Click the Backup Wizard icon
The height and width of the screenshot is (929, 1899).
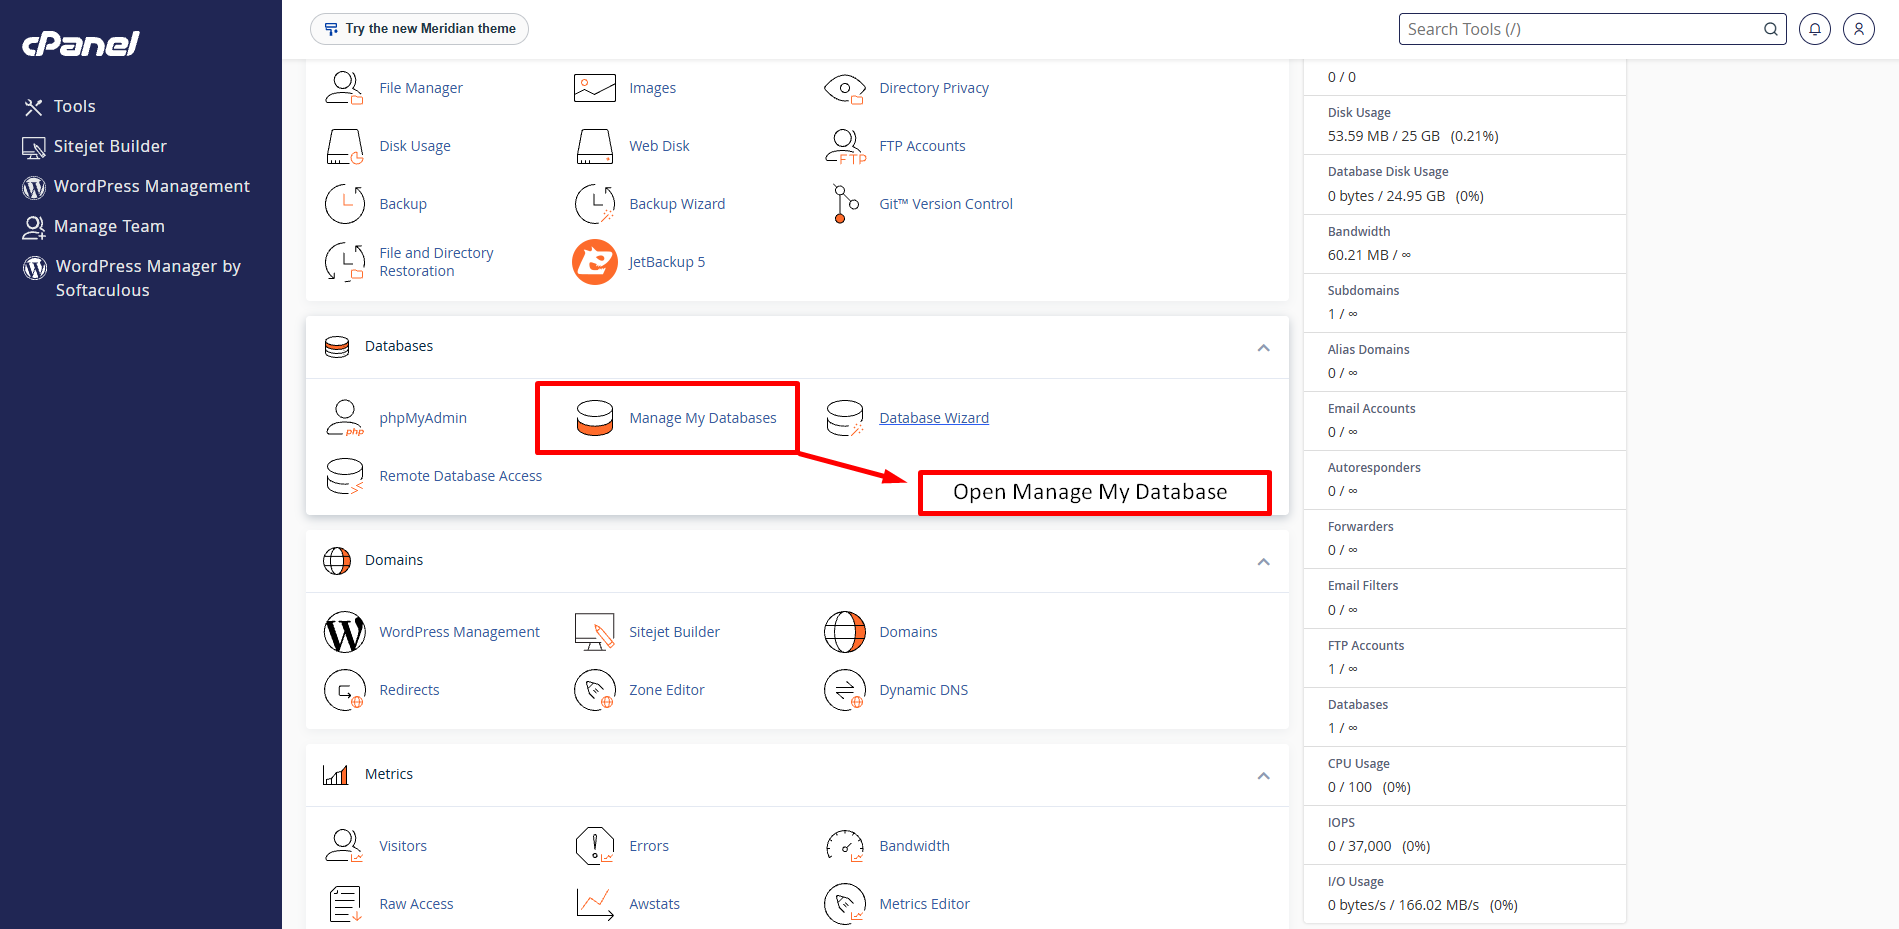[594, 204]
